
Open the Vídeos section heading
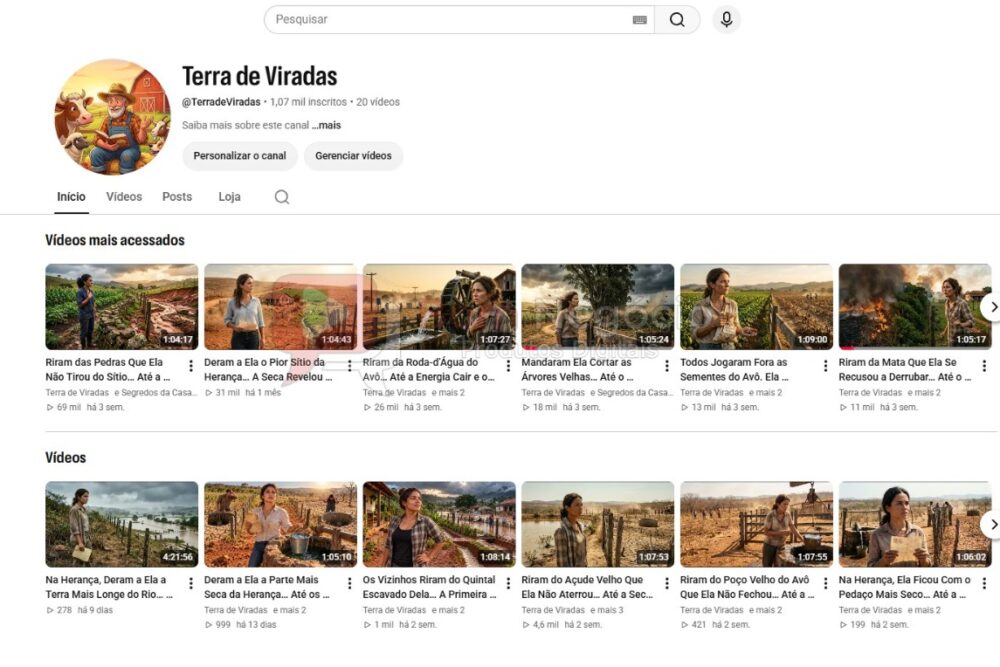[x=66, y=458]
